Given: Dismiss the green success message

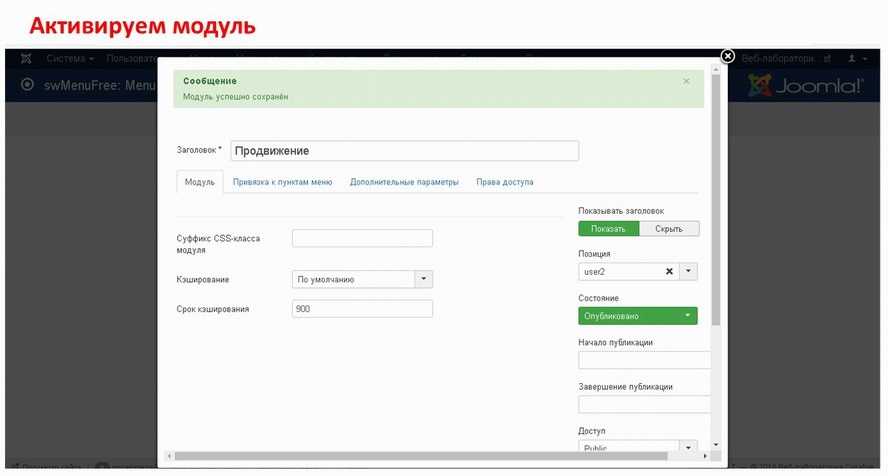Looking at the screenshot, I should (x=686, y=81).
